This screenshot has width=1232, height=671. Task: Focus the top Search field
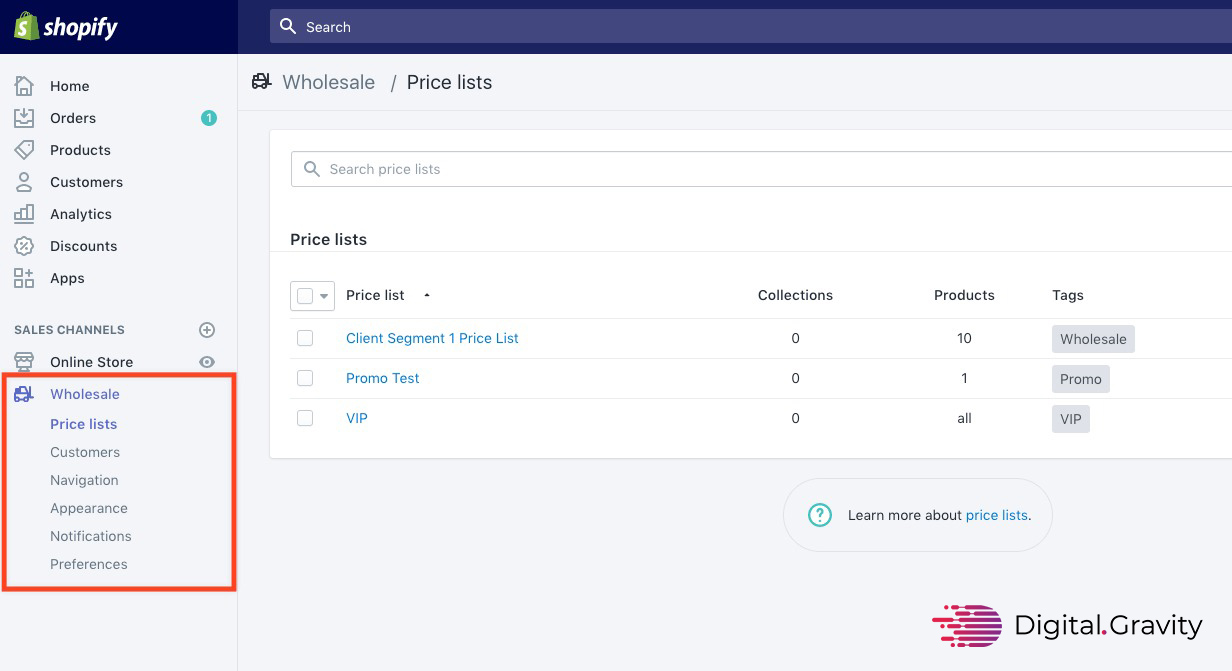click(x=751, y=26)
